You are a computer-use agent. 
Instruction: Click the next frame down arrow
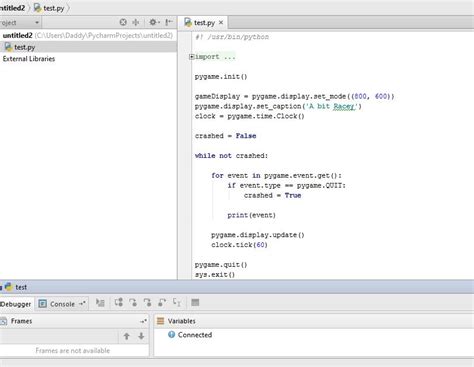click(x=141, y=336)
